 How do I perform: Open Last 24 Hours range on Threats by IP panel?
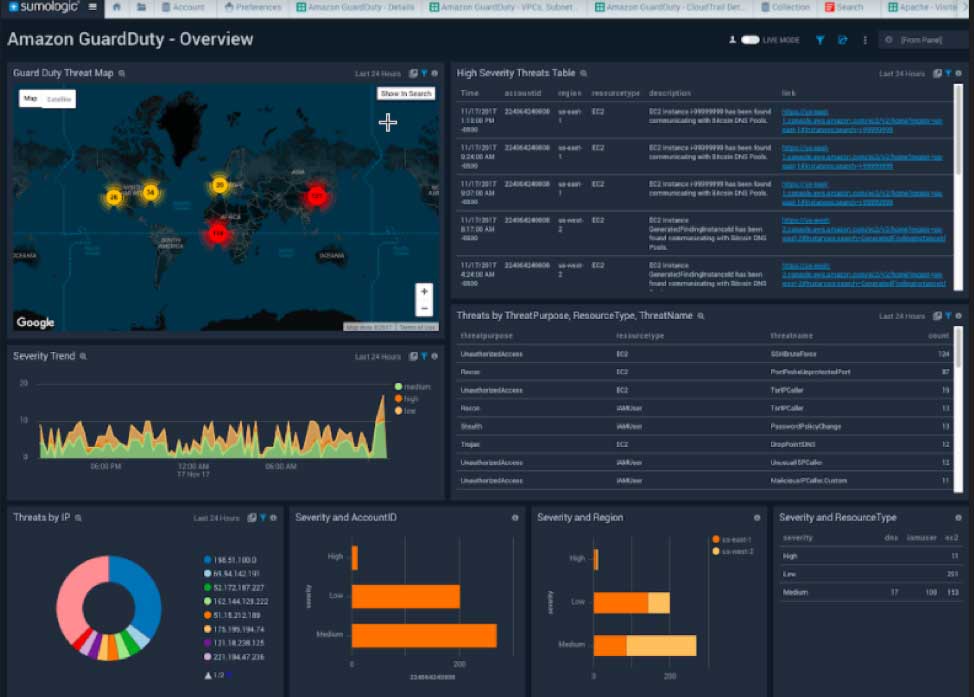(x=216, y=519)
